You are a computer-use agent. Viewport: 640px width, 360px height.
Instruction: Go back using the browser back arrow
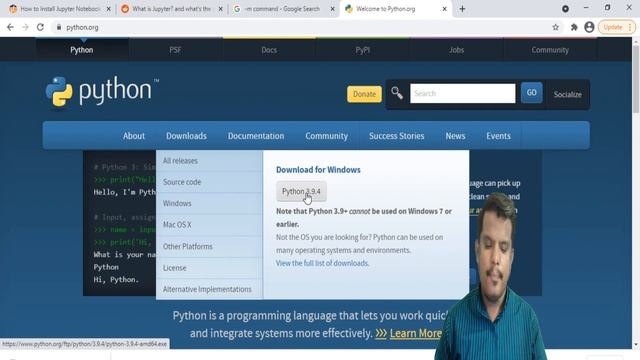[x=10, y=27]
